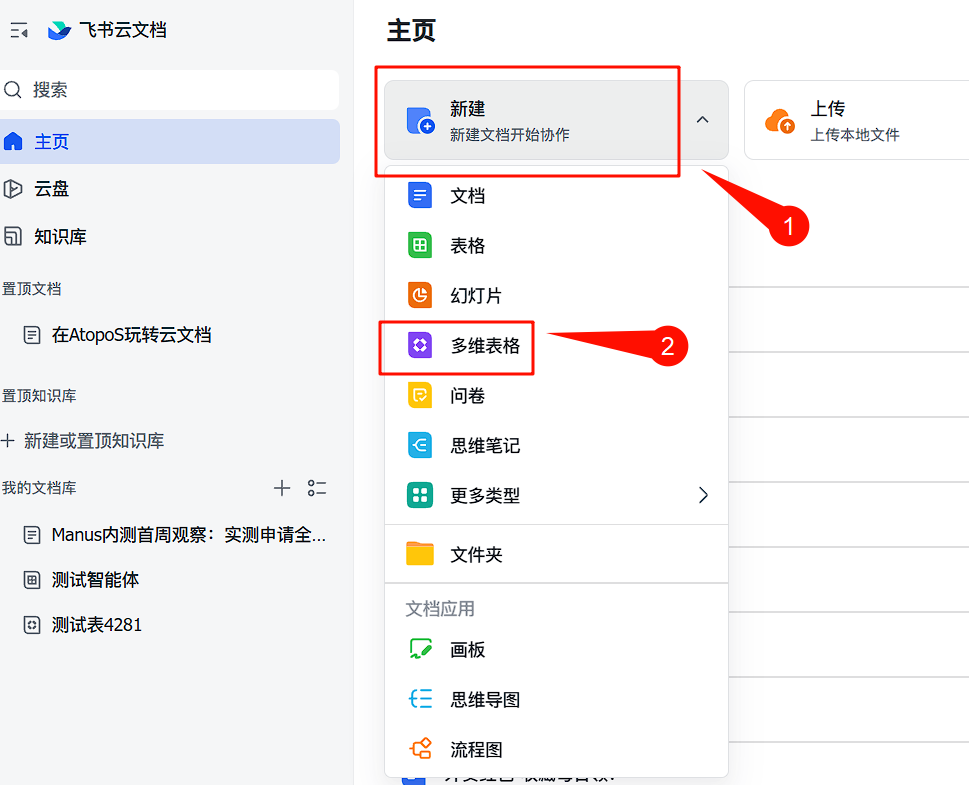969x785 pixels.
Task: Click the yellow 文件夹 icon
Action: (420, 554)
